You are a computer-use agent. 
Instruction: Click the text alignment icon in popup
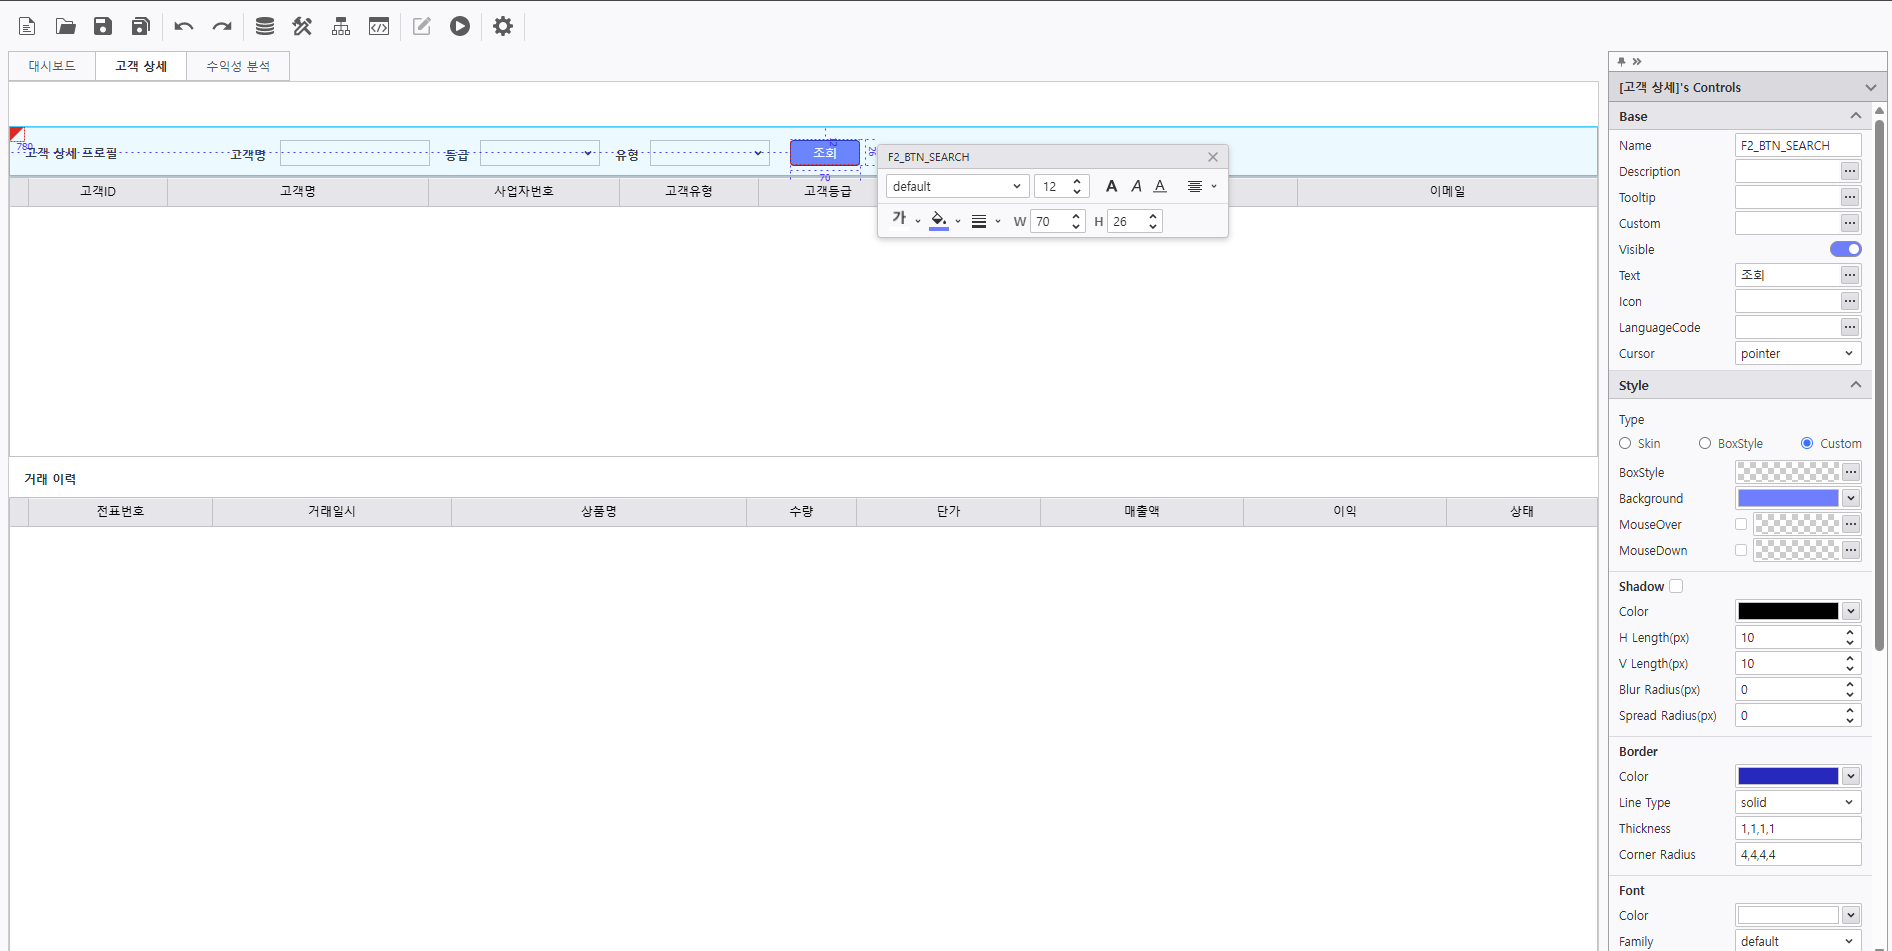point(1195,186)
